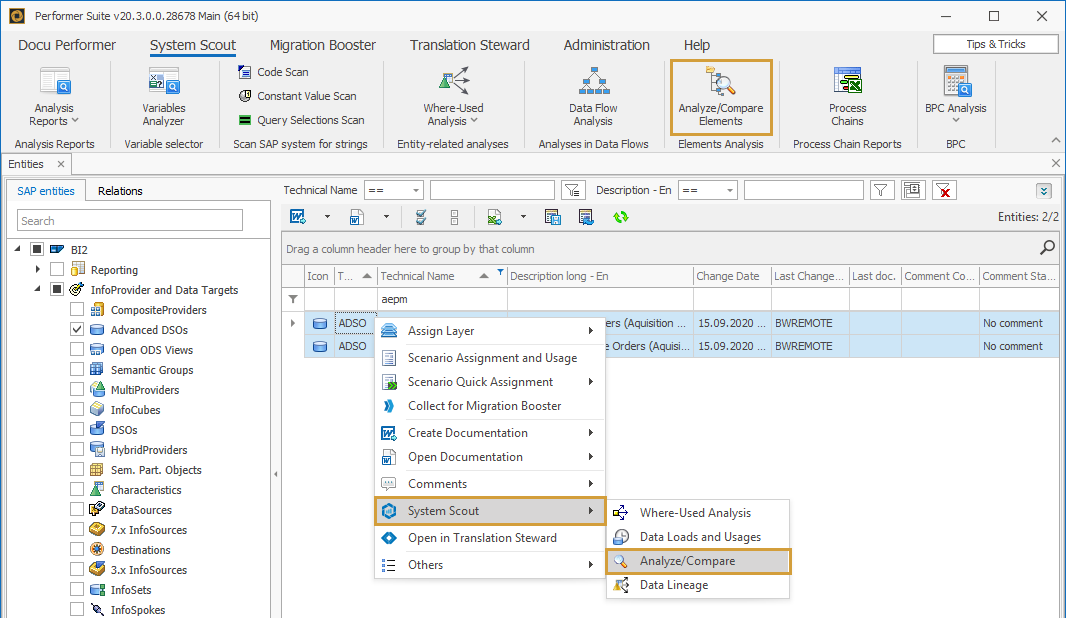Viewport: 1066px width, 618px height.
Task: Open BPC Analysis
Action: click(x=955, y=97)
